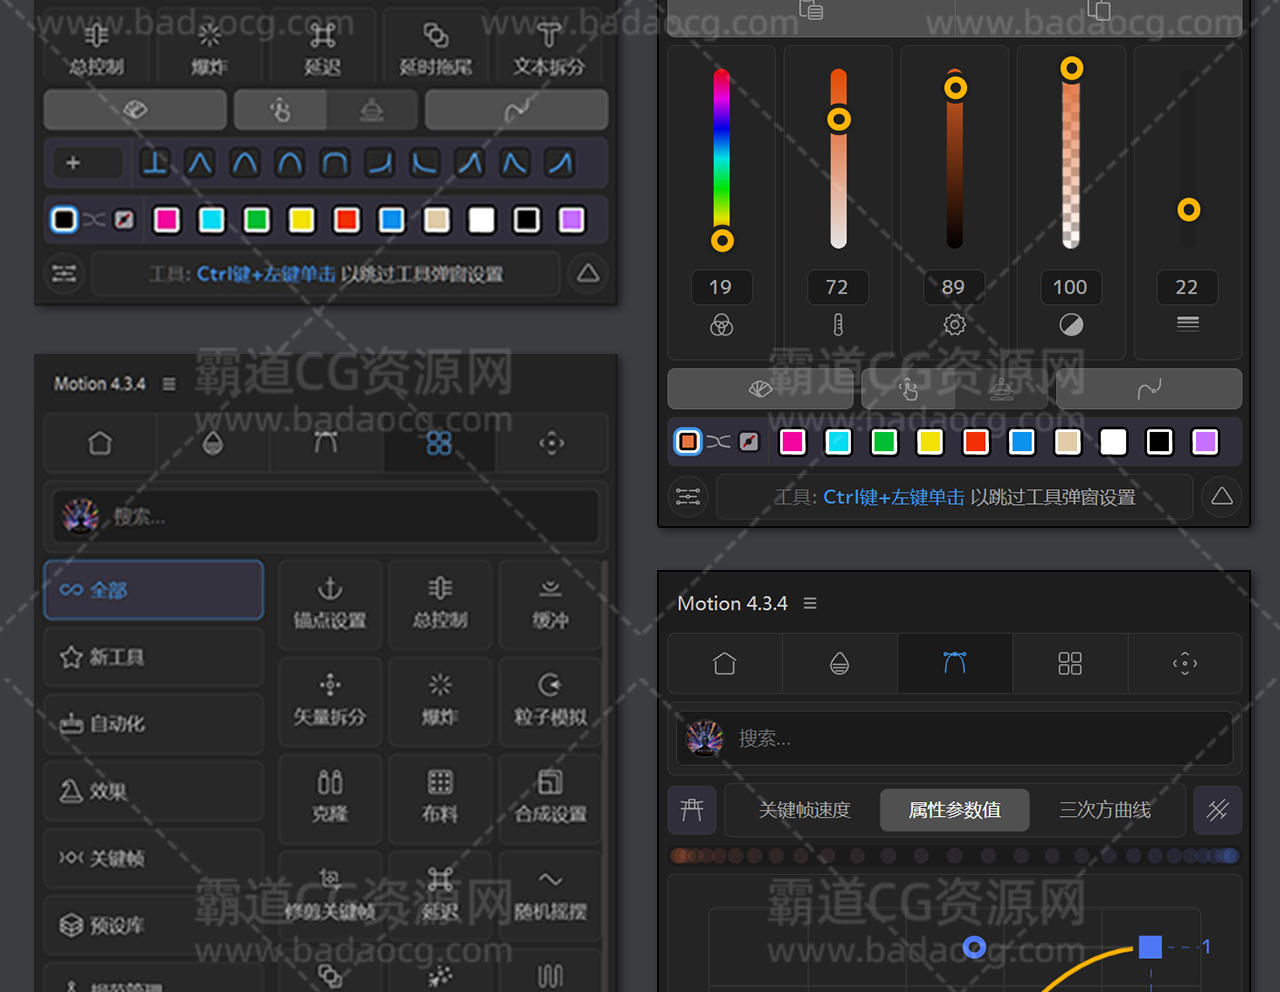This screenshot has width=1280, height=992.
Task: Open hamburger menu beside bottom-right Motion 4.3.4 title
Action: point(810,604)
